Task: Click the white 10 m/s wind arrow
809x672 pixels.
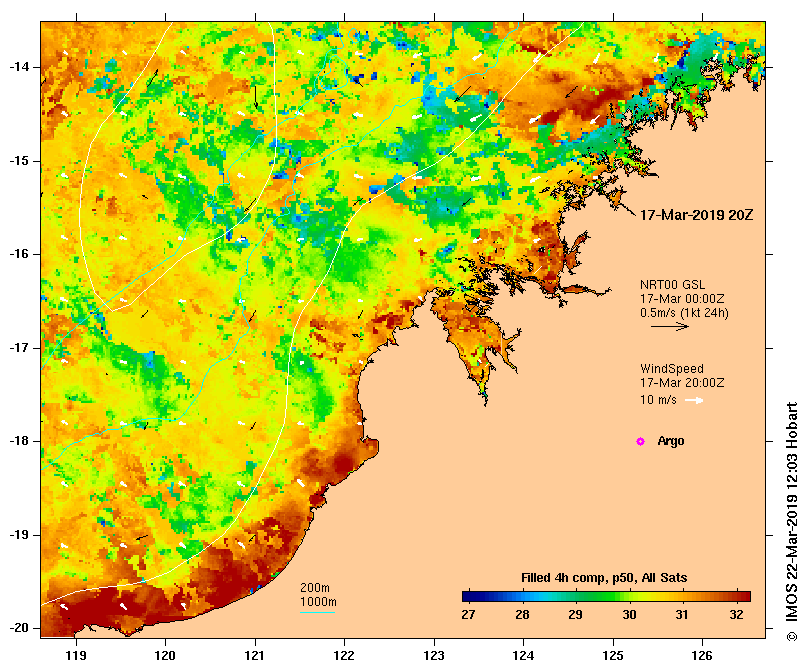Action: pos(694,400)
